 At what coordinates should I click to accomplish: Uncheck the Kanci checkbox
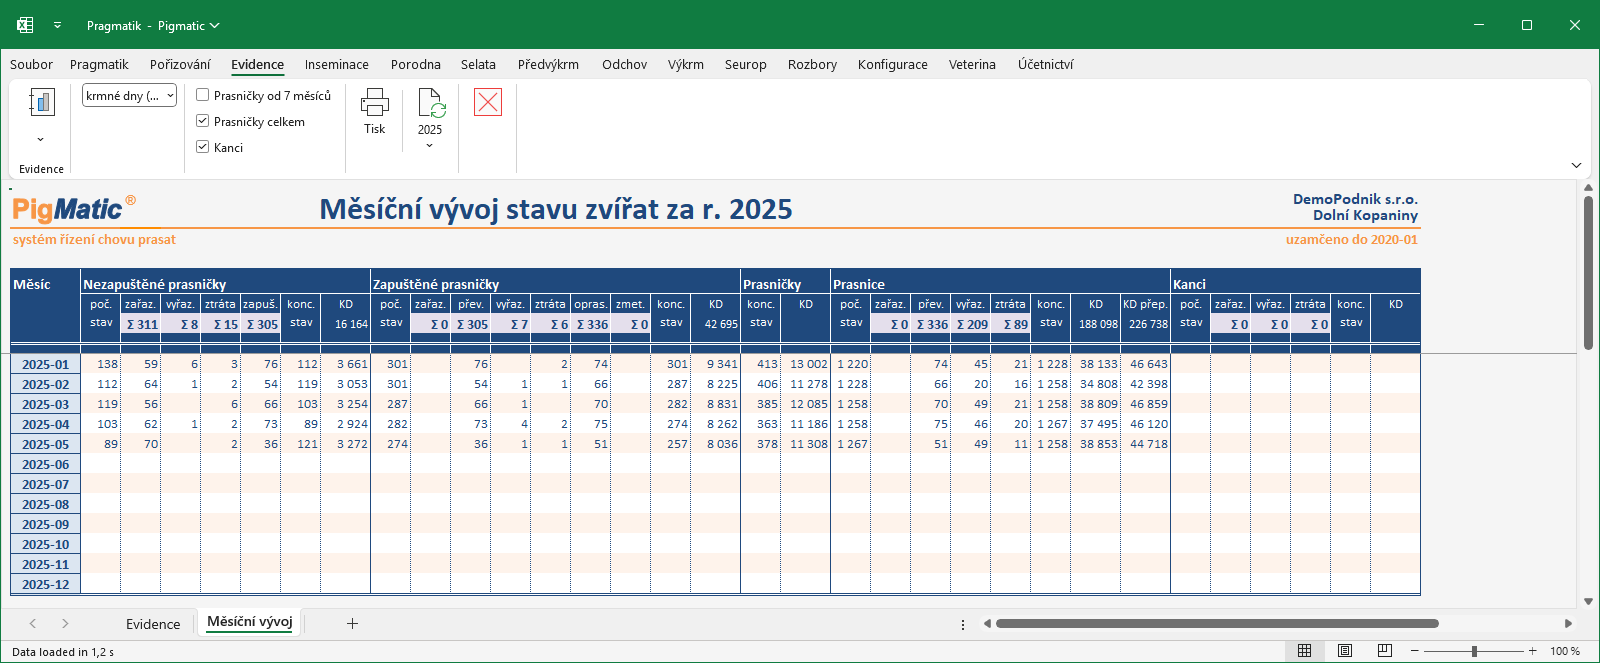(x=203, y=148)
